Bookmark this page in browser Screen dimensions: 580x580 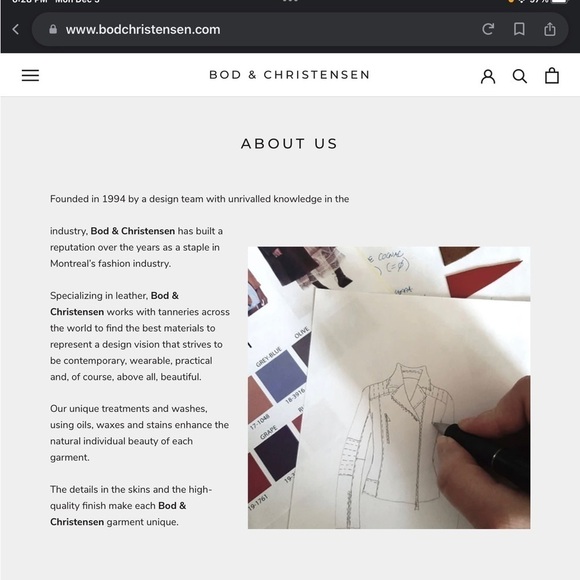tap(519, 29)
